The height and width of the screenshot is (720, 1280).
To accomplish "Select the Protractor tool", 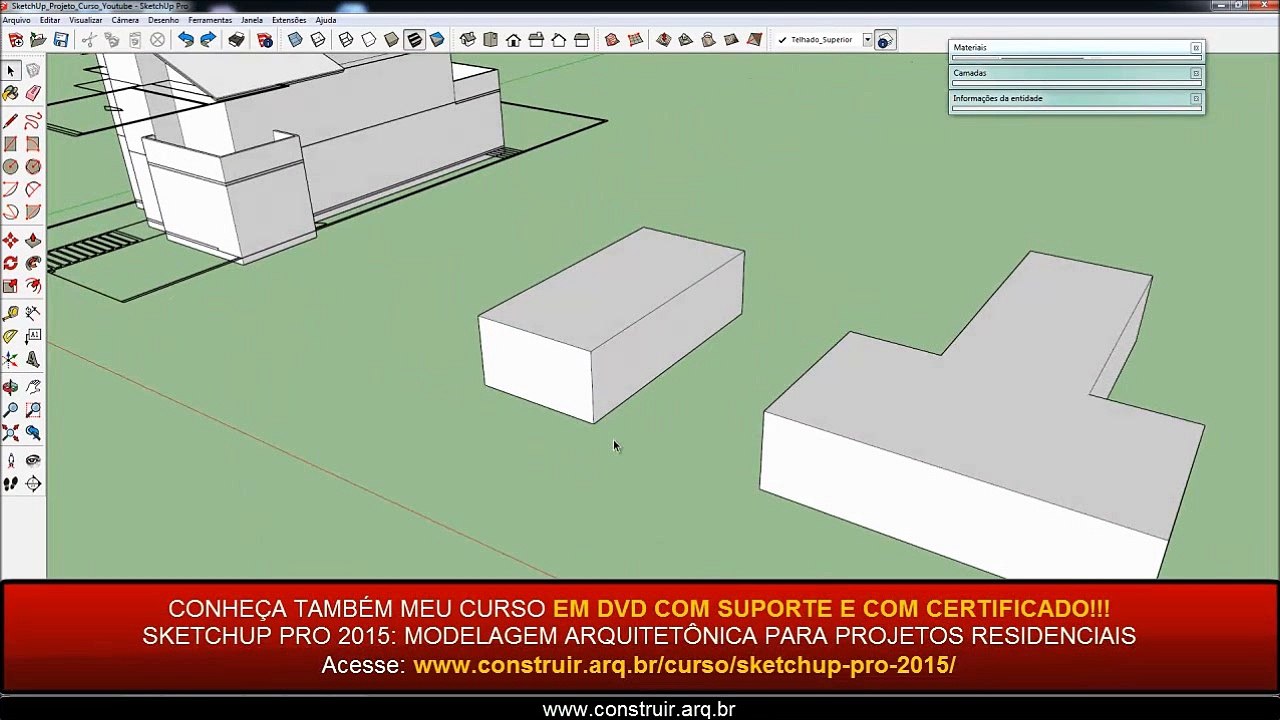I will [10, 336].
